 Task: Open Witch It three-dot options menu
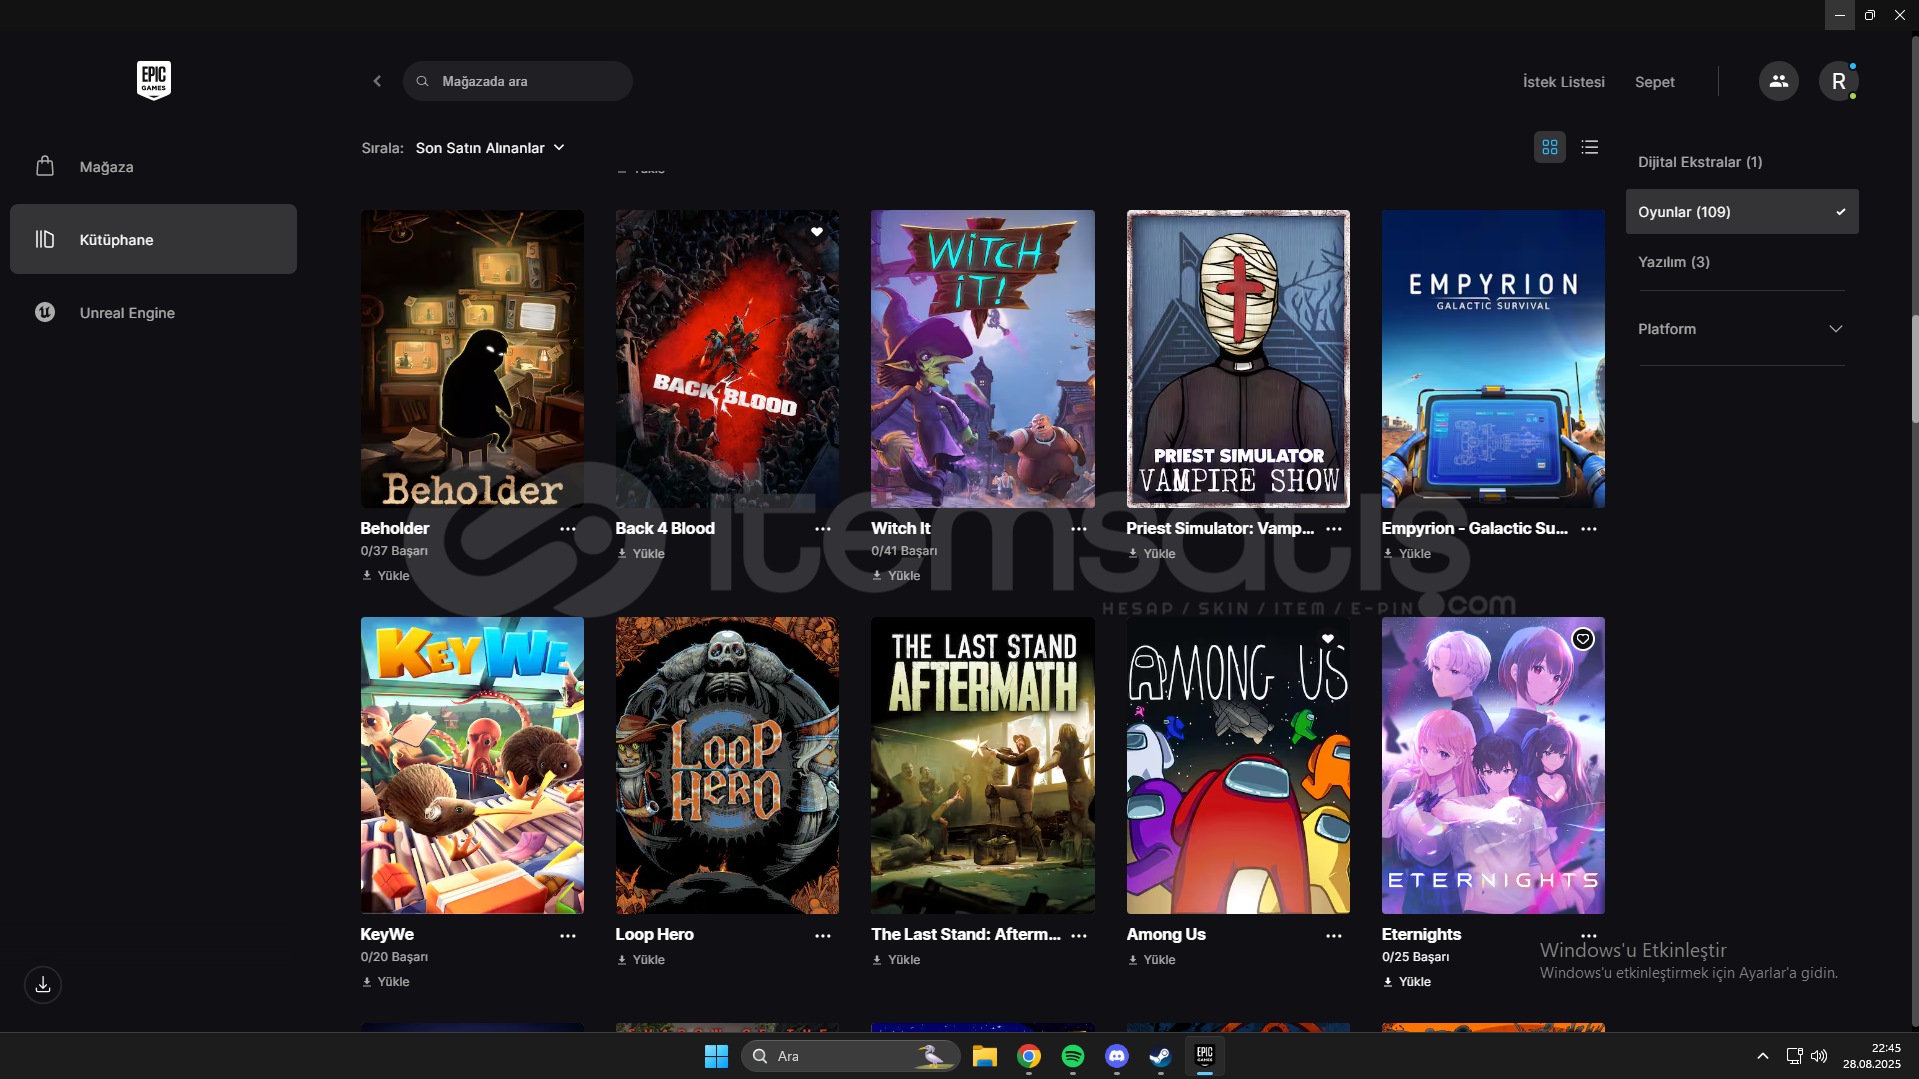(x=1078, y=529)
